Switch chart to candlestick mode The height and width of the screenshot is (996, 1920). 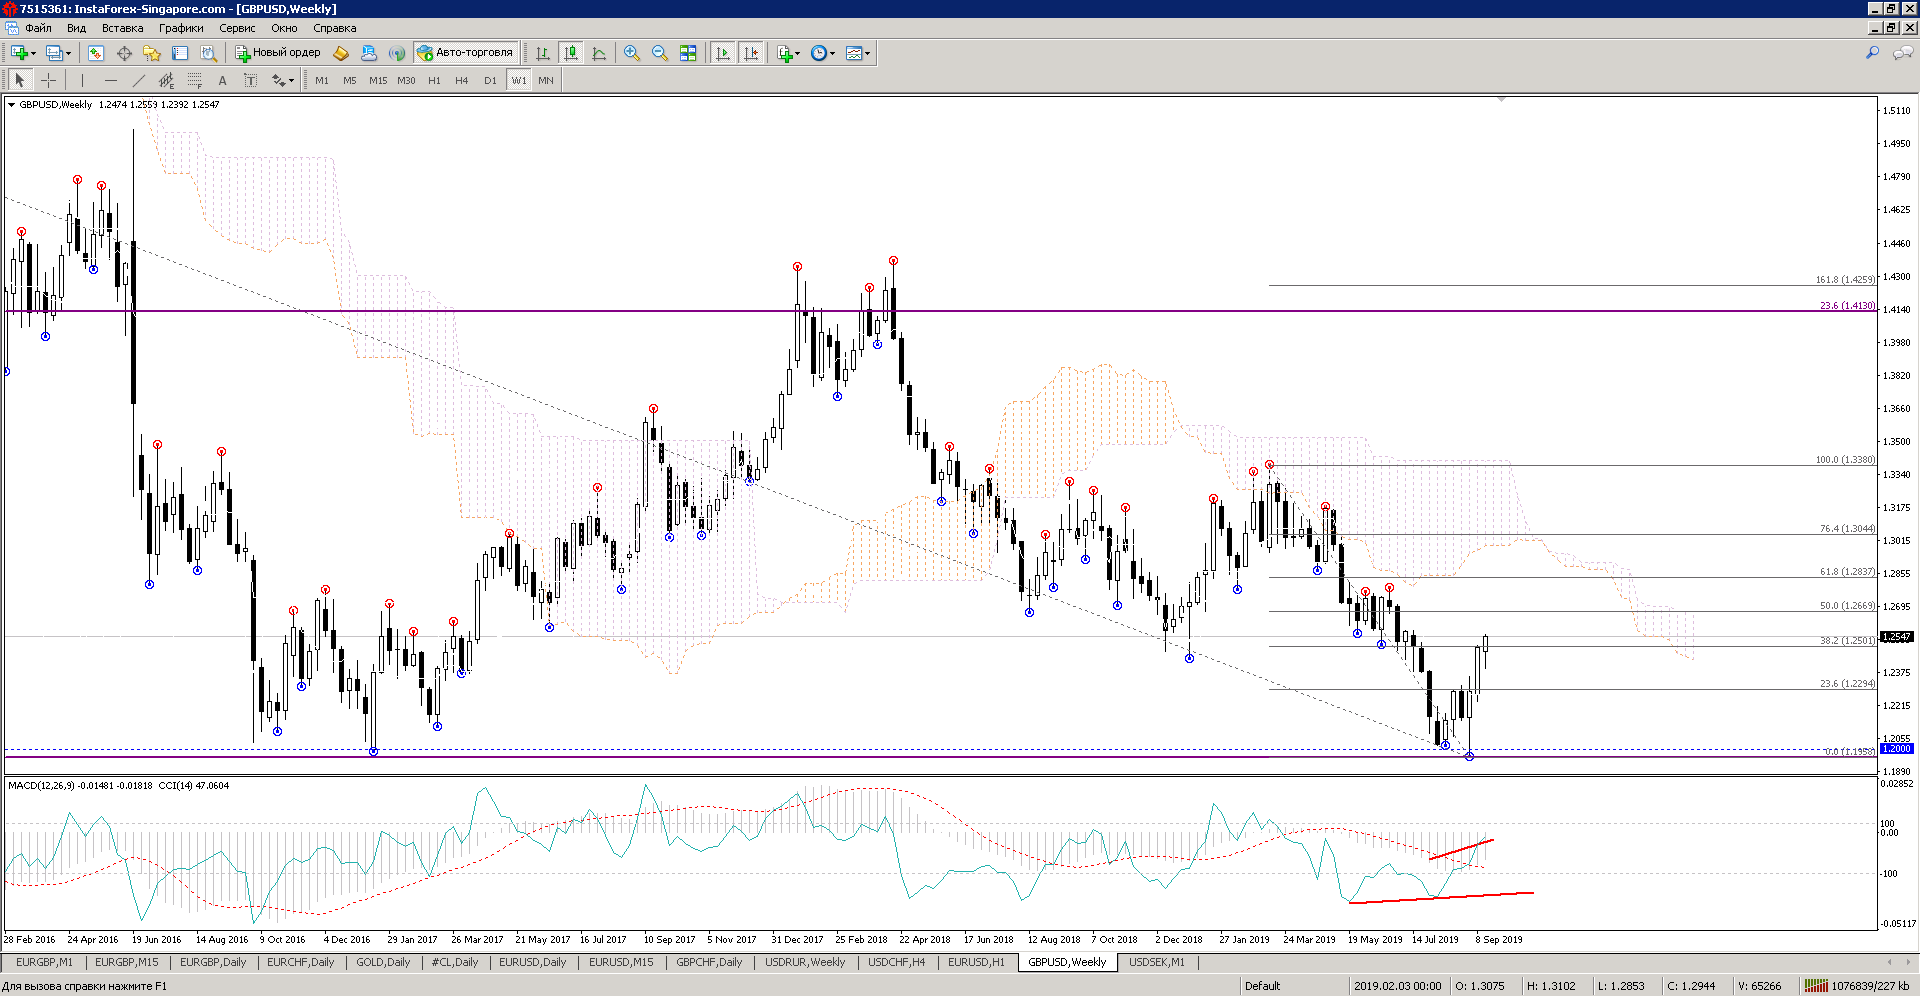point(571,53)
